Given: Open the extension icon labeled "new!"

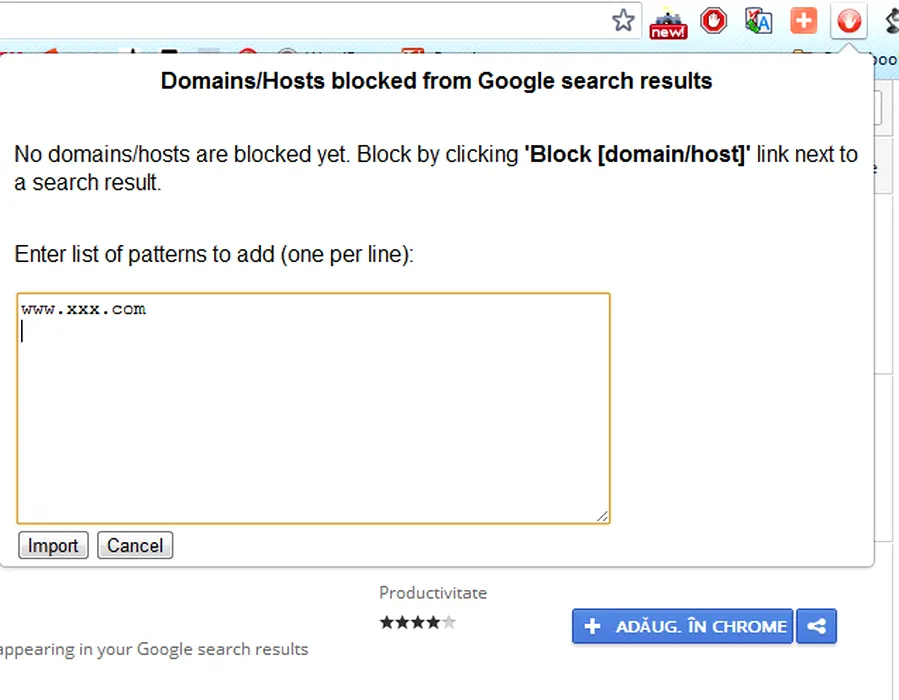Looking at the screenshot, I should point(668,22).
